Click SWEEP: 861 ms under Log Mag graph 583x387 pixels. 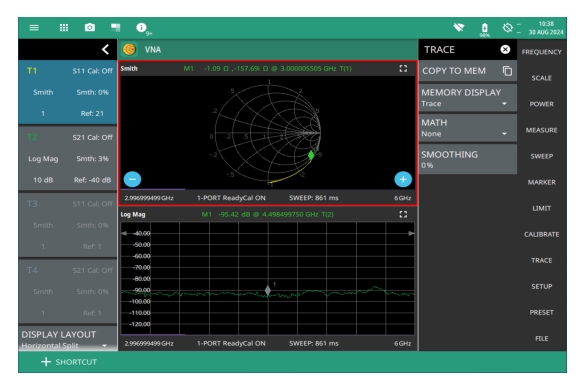point(314,344)
